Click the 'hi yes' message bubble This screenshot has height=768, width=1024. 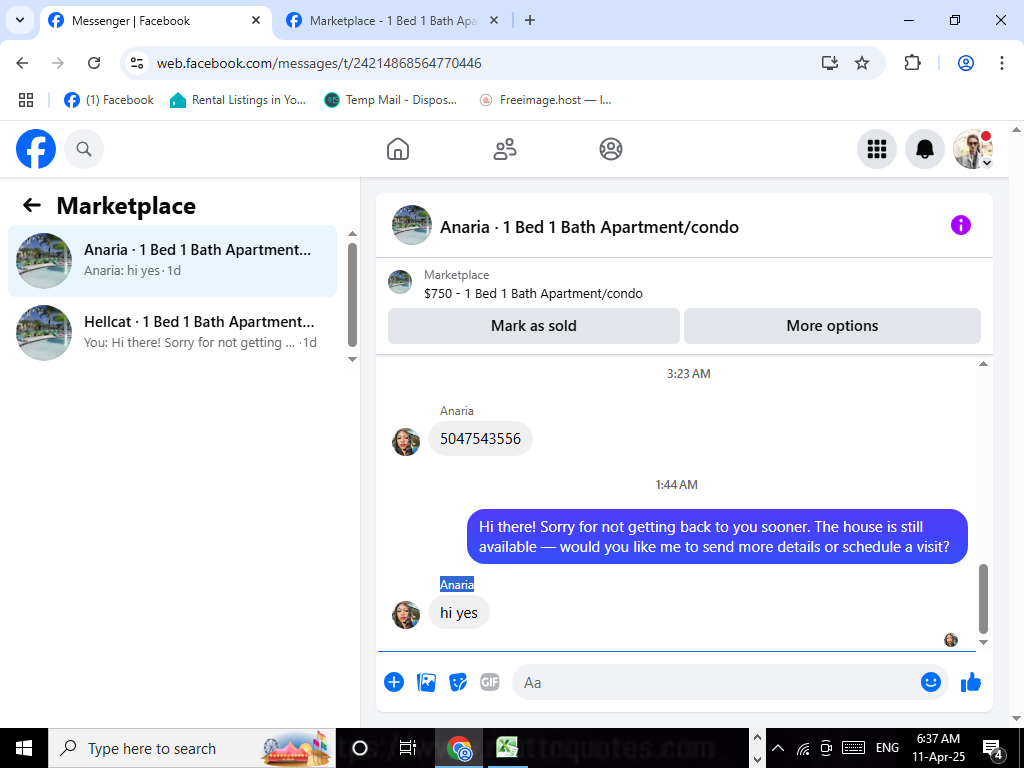pos(458,613)
